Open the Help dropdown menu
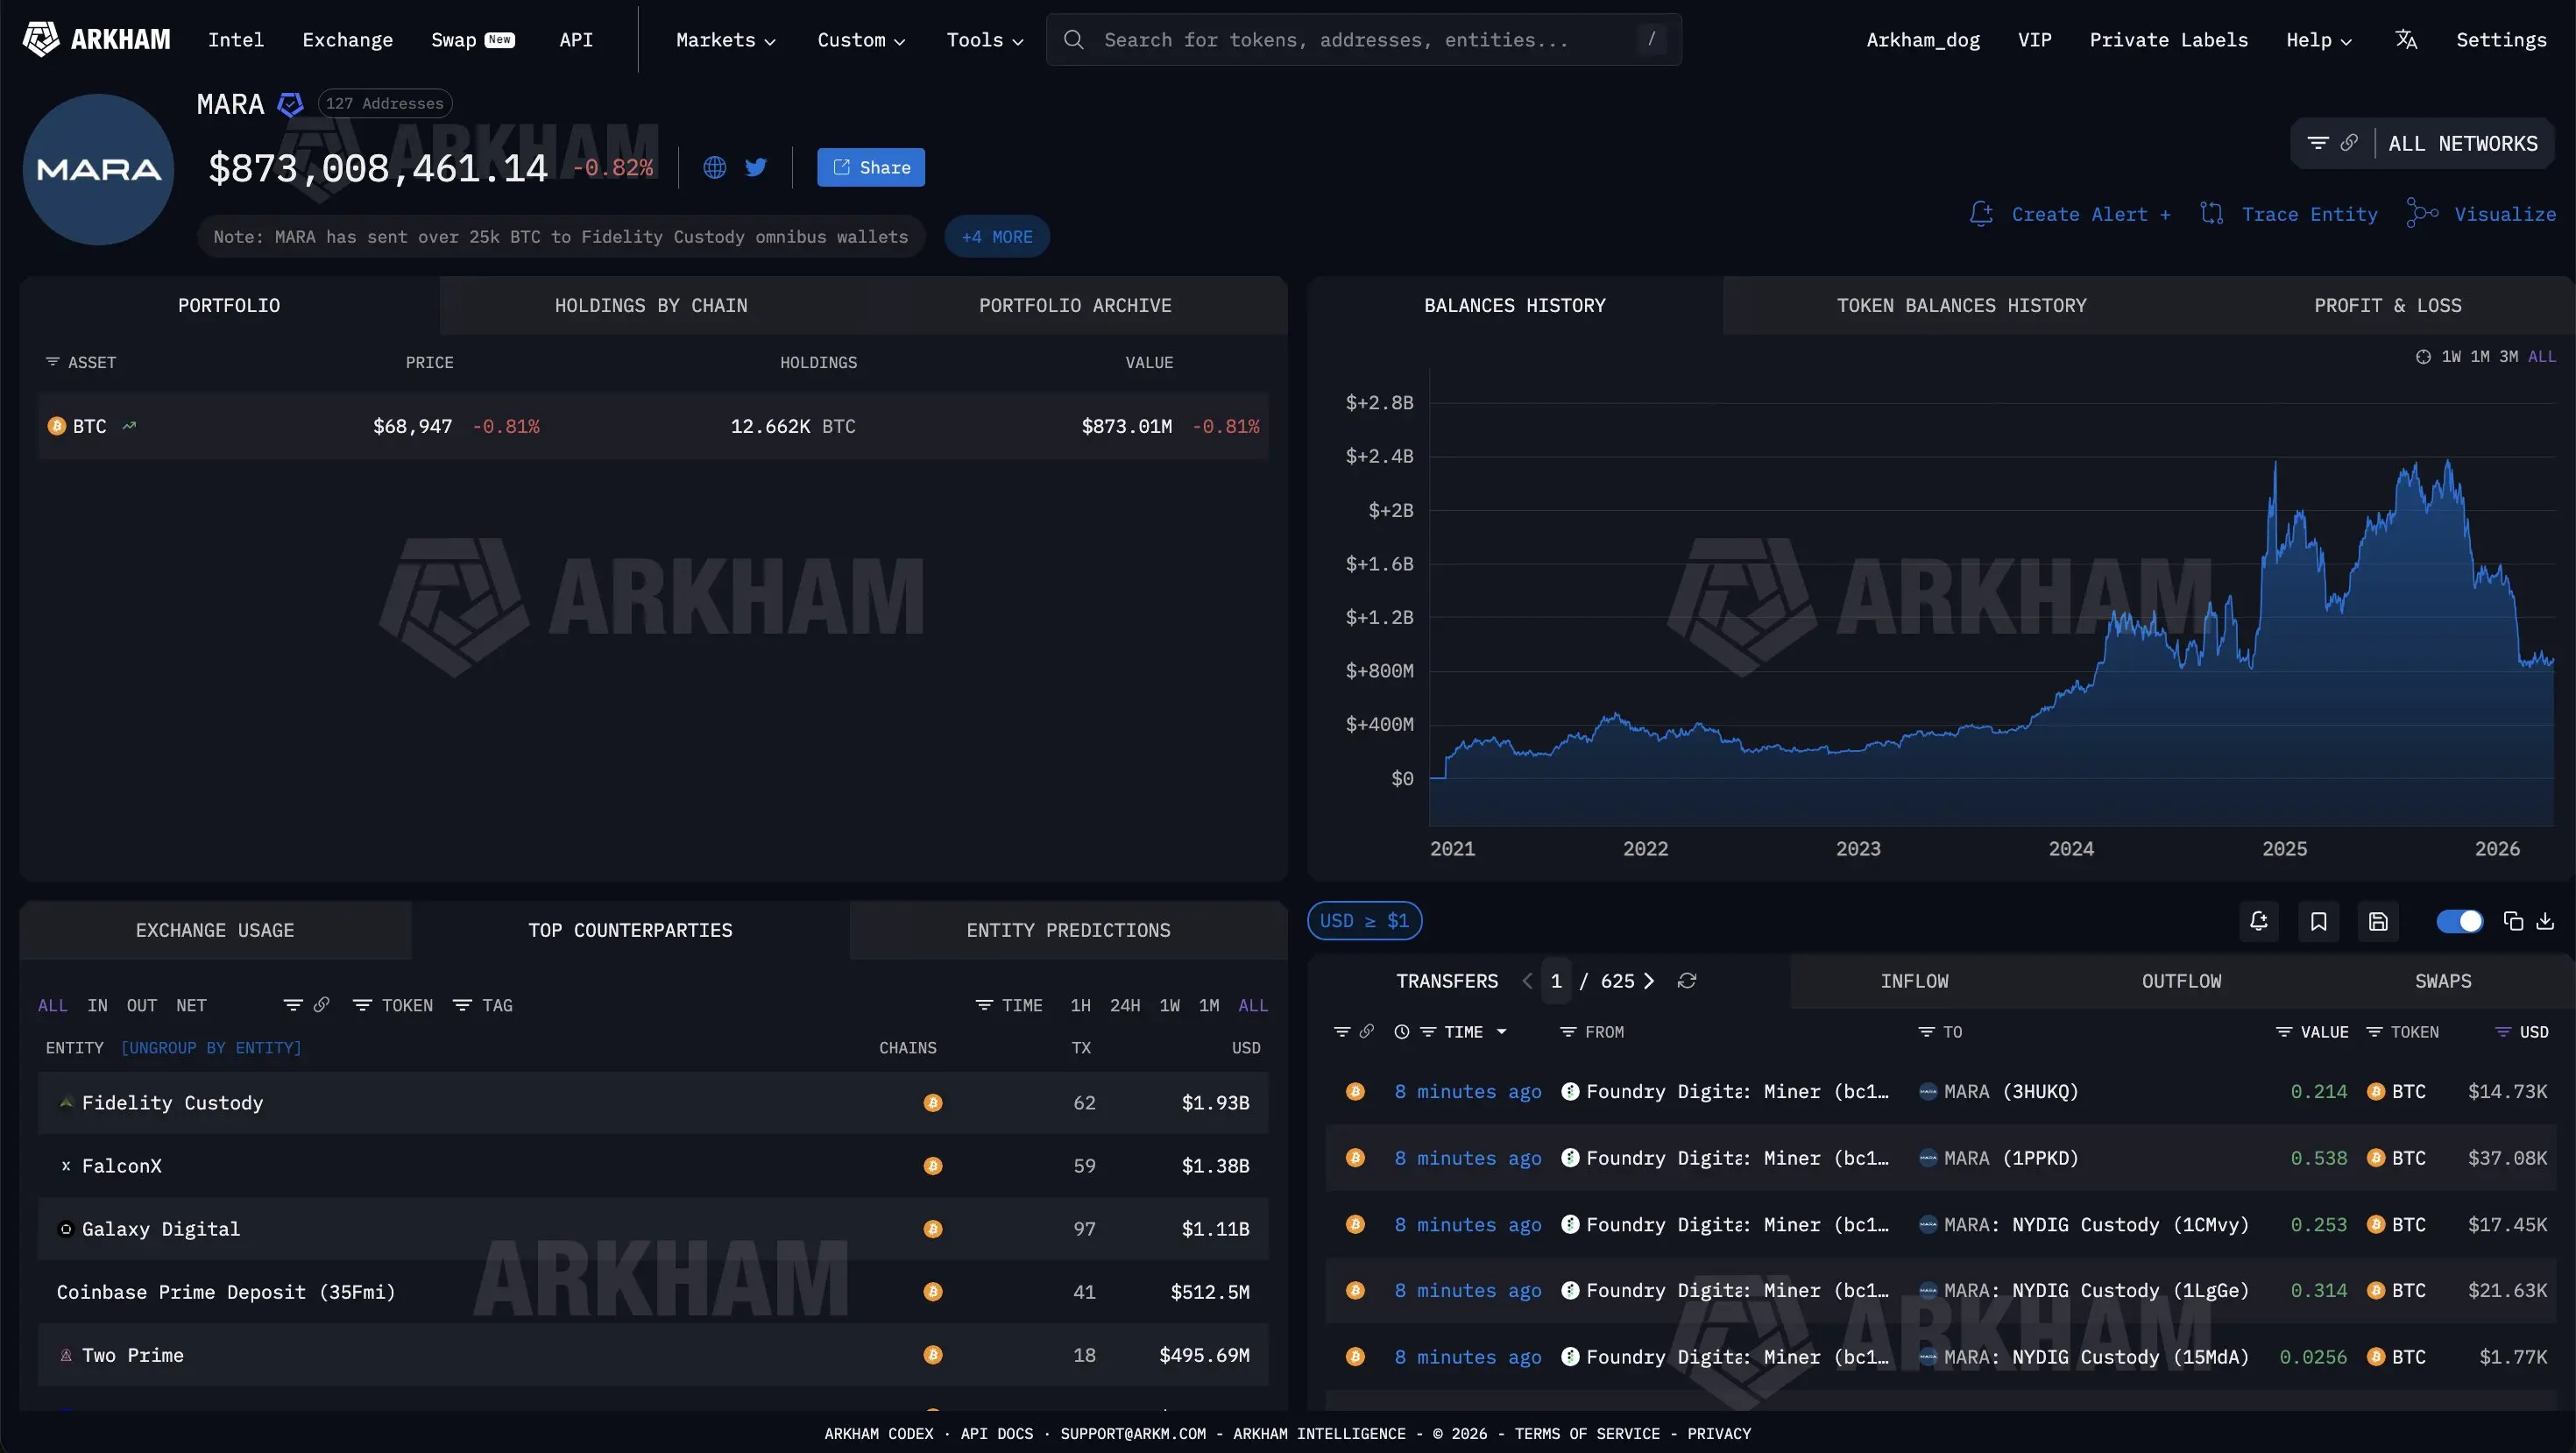This screenshot has width=2576, height=1453. (x=2318, y=40)
